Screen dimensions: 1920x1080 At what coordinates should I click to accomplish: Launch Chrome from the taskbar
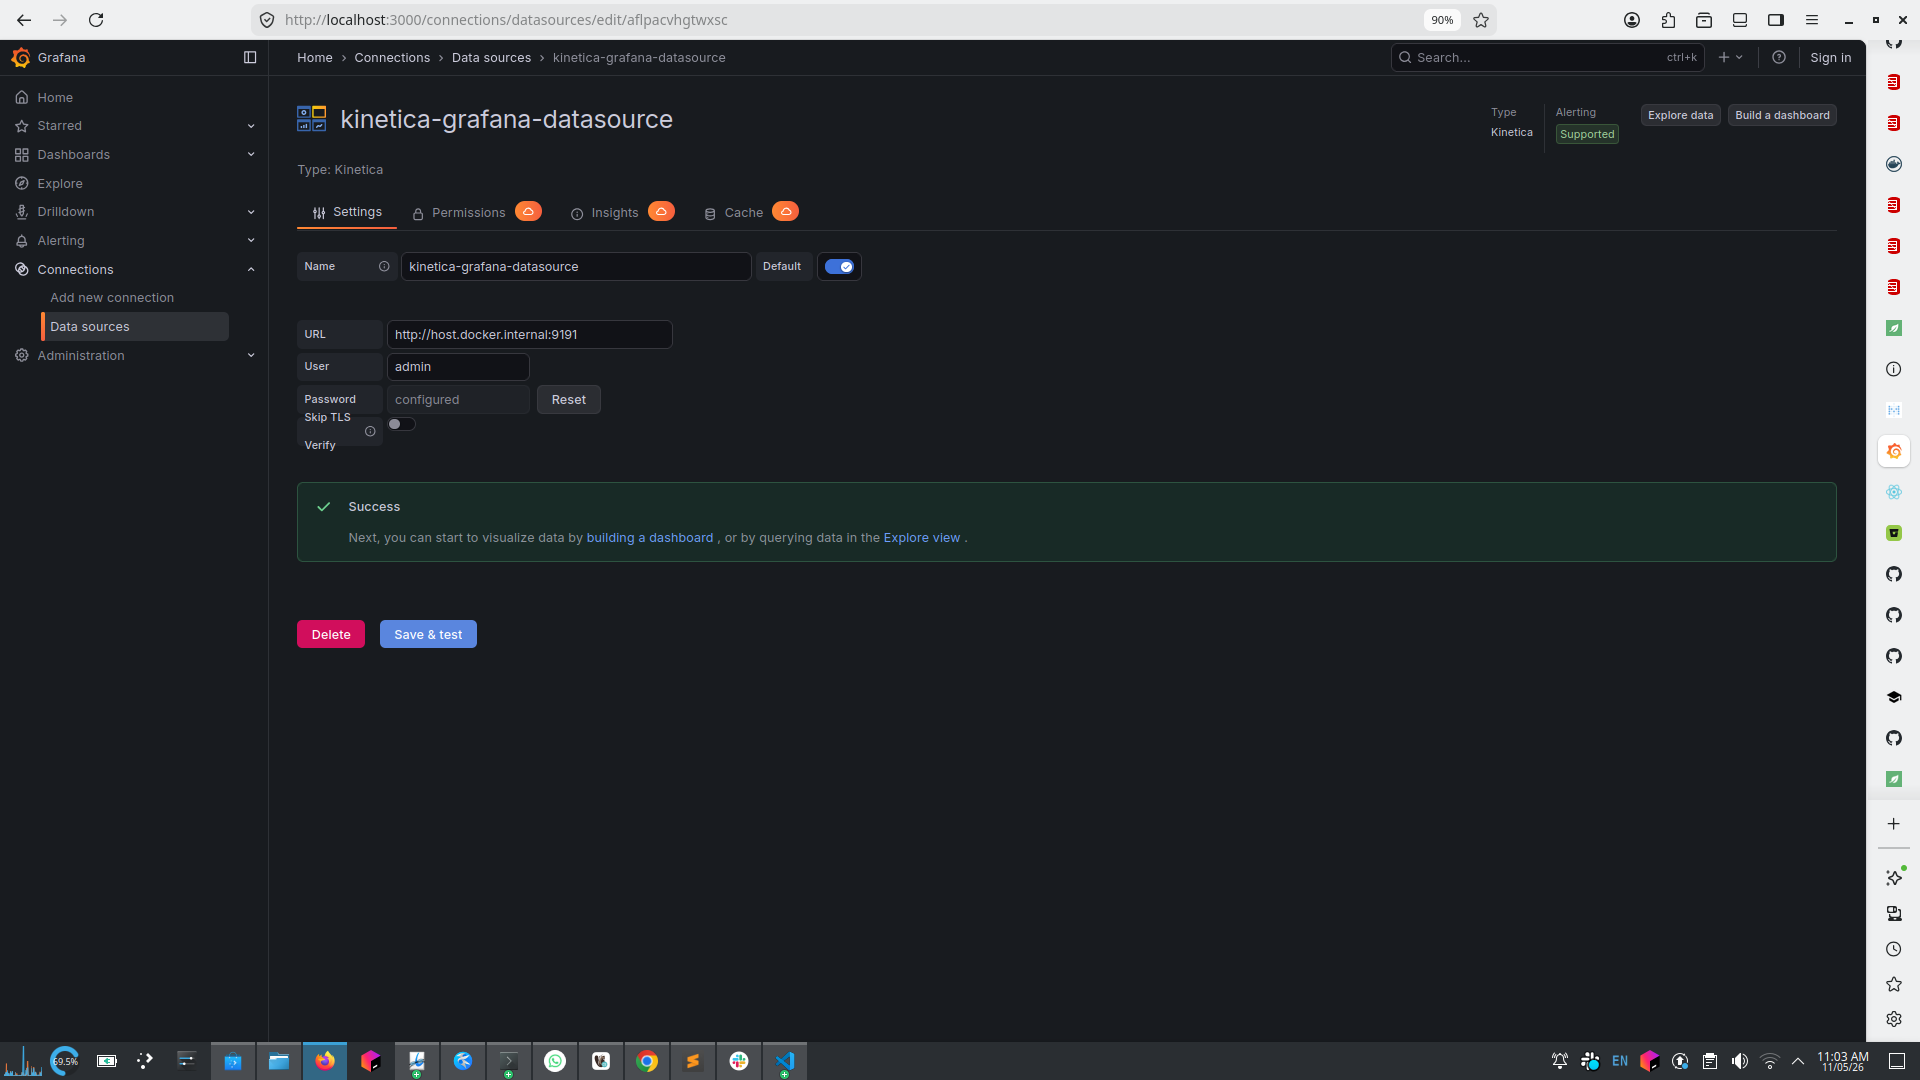coord(647,1061)
